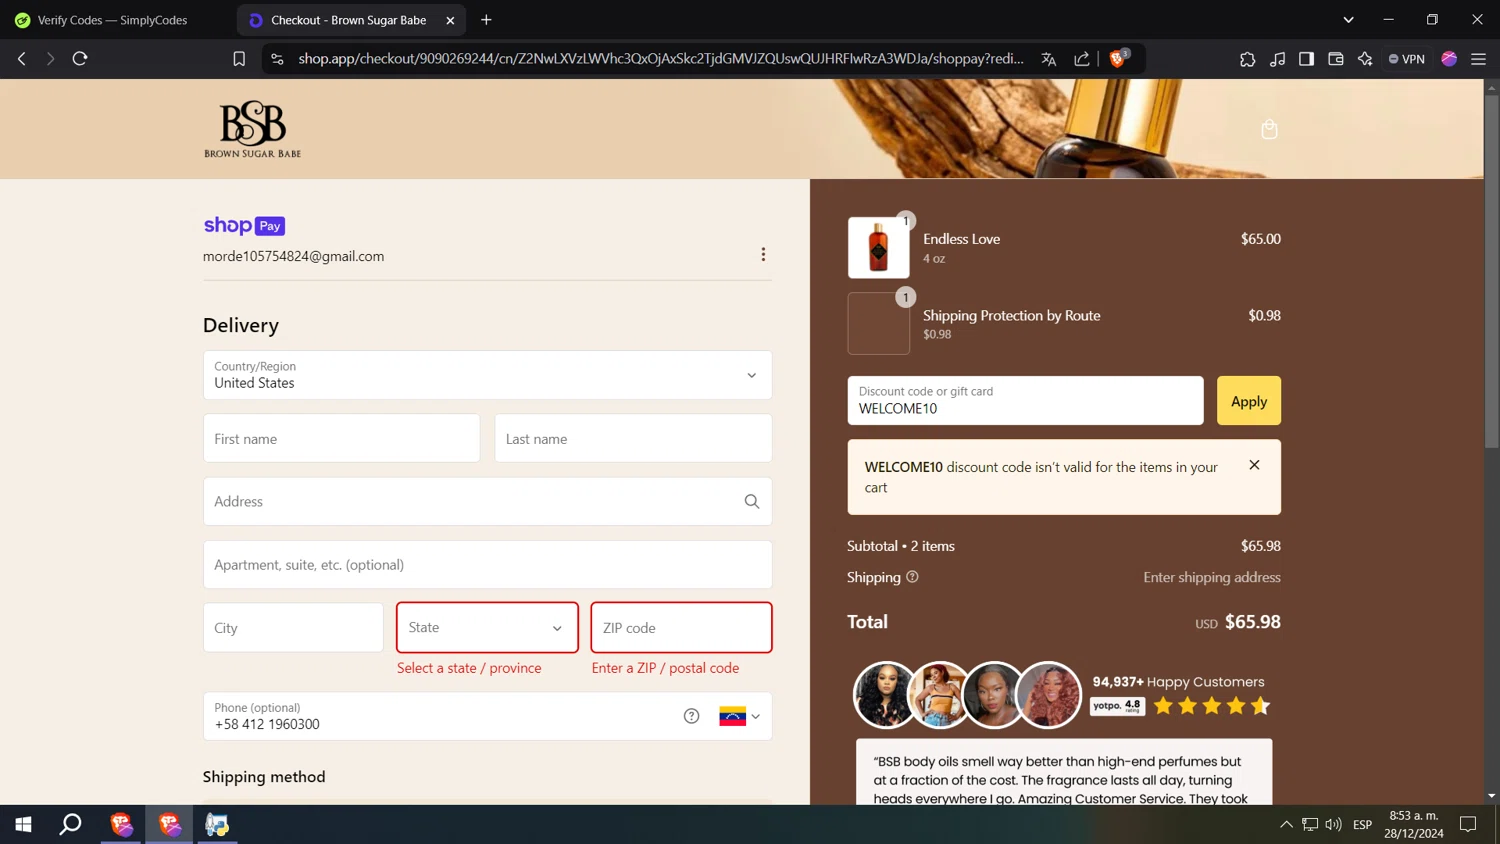
Task: Open Brave media playlist icon
Action: 1277,59
